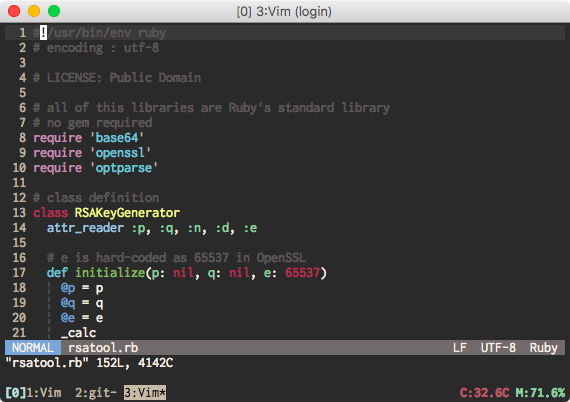Click the red close window button
This screenshot has width=570, height=402.
click(14, 11)
